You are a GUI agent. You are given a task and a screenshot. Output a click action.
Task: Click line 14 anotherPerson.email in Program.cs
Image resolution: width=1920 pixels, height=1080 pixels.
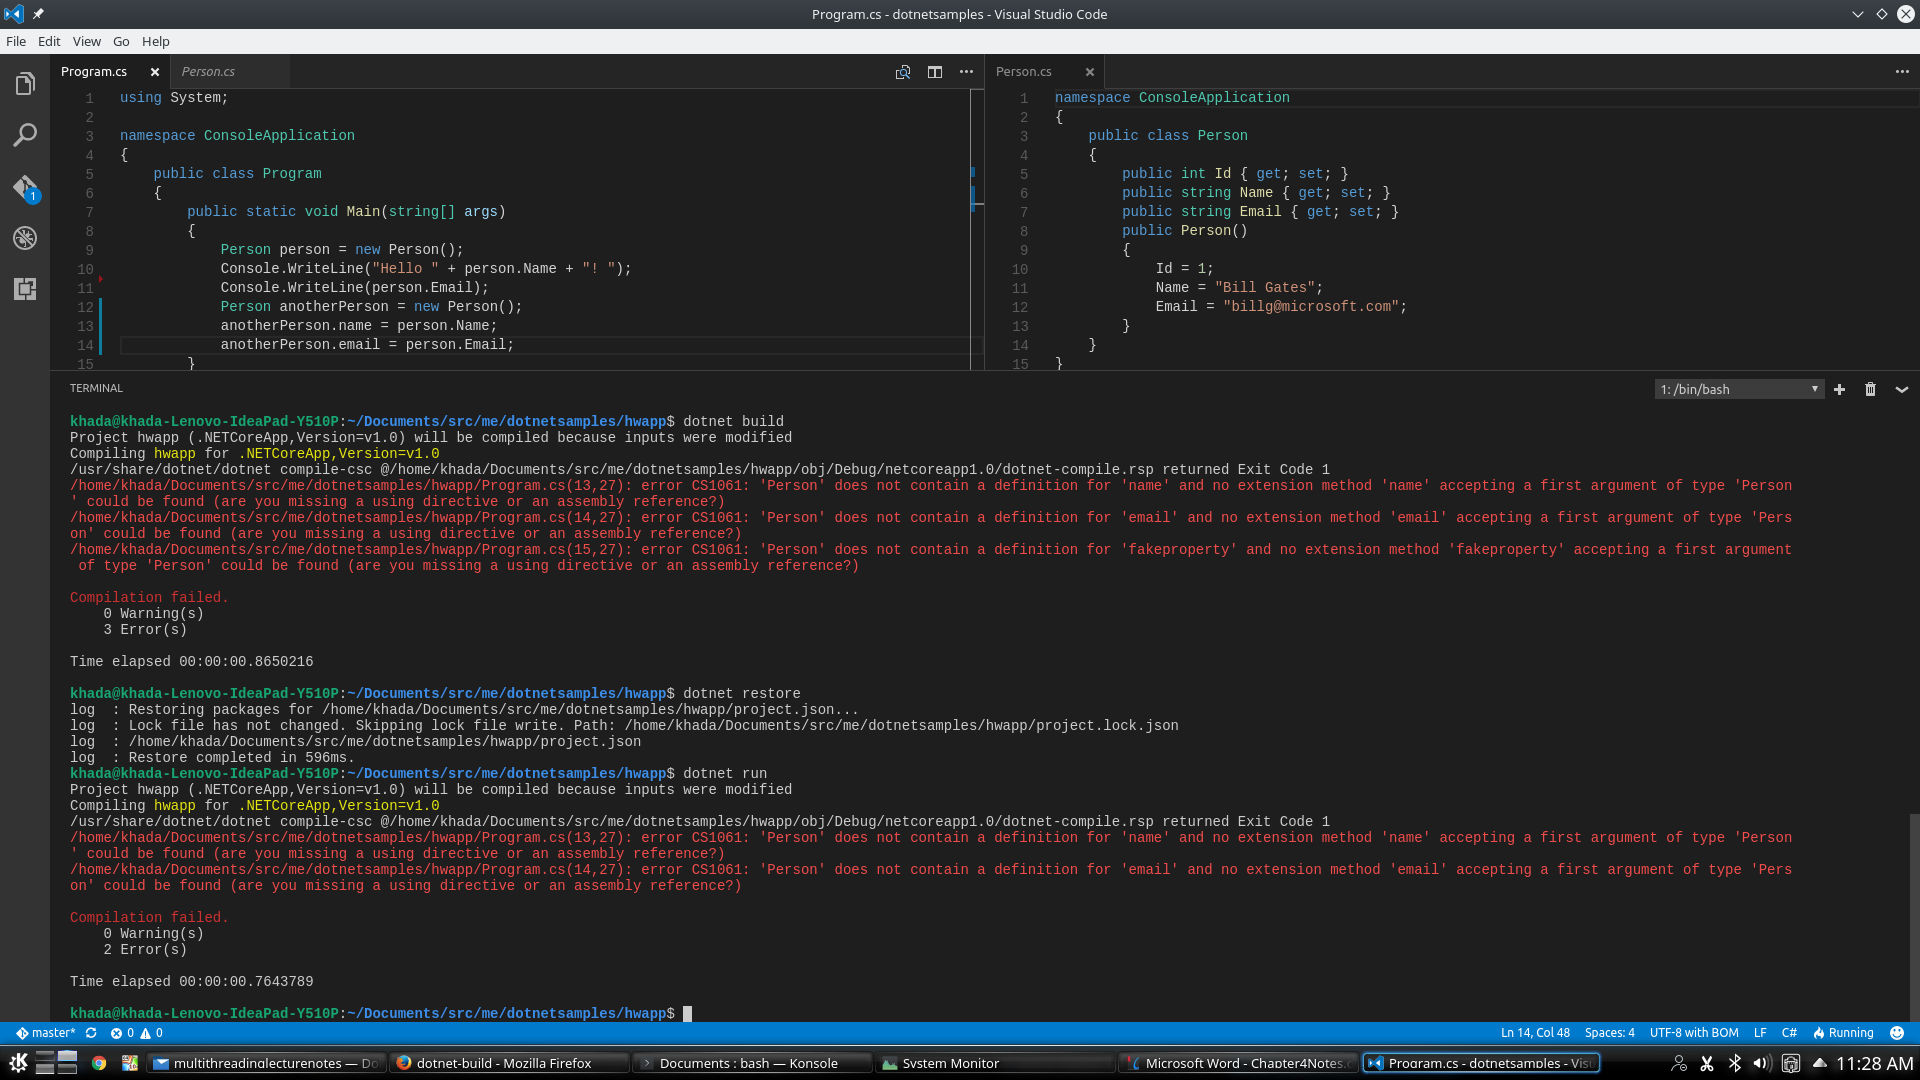[367, 345]
